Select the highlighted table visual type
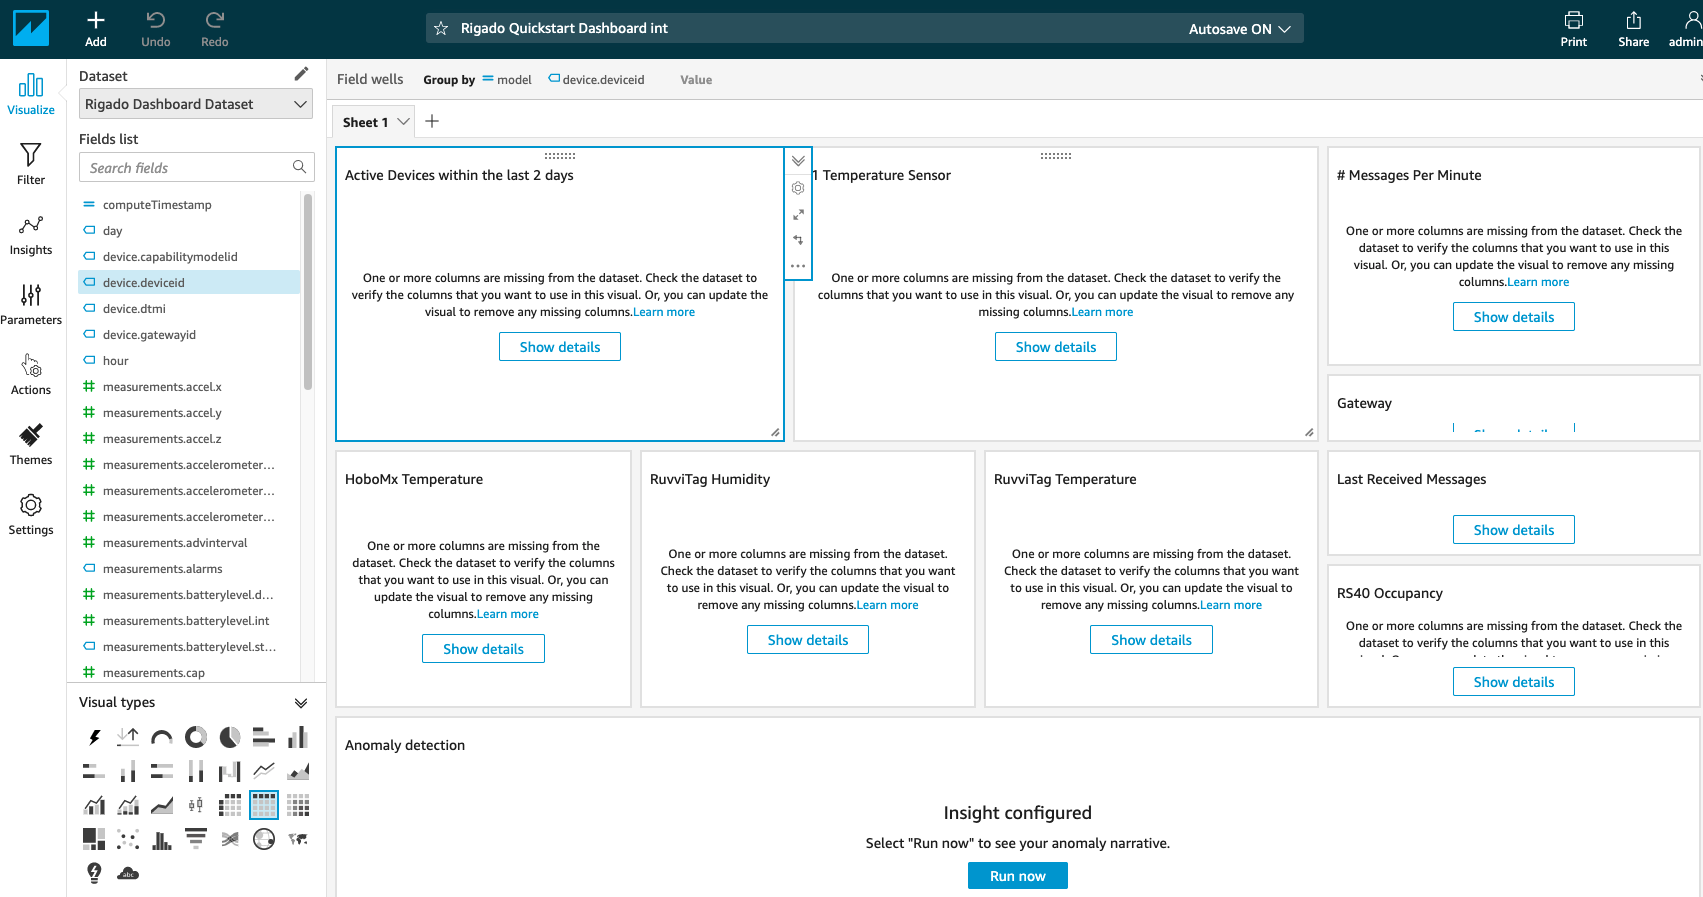The height and width of the screenshot is (897, 1703). 264,805
